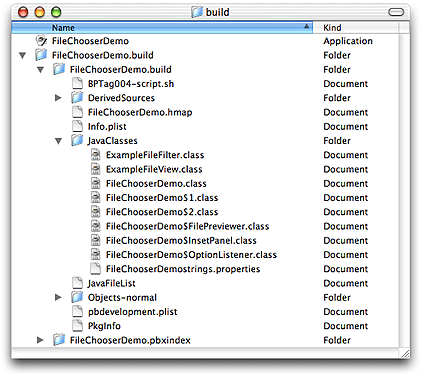Click the FileChooserDemo$2.class file icon
The height and width of the screenshot is (377, 425).
pyautogui.click(x=96, y=212)
